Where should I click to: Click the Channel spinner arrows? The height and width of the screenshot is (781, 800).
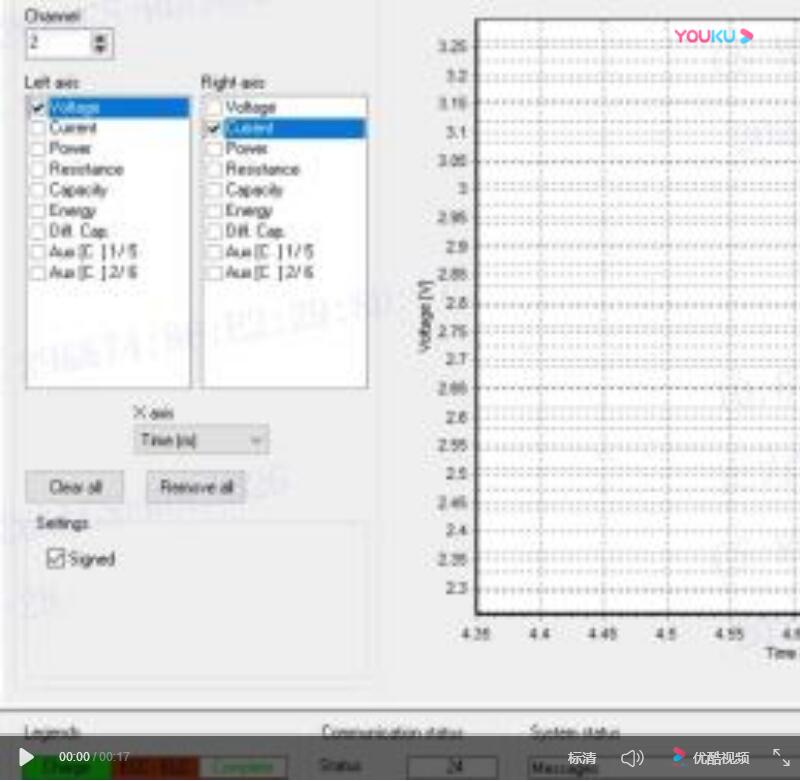tap(100, 43)
